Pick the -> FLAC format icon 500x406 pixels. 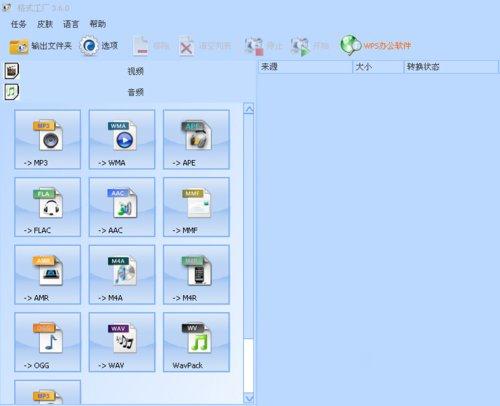[x=48, y=207]
